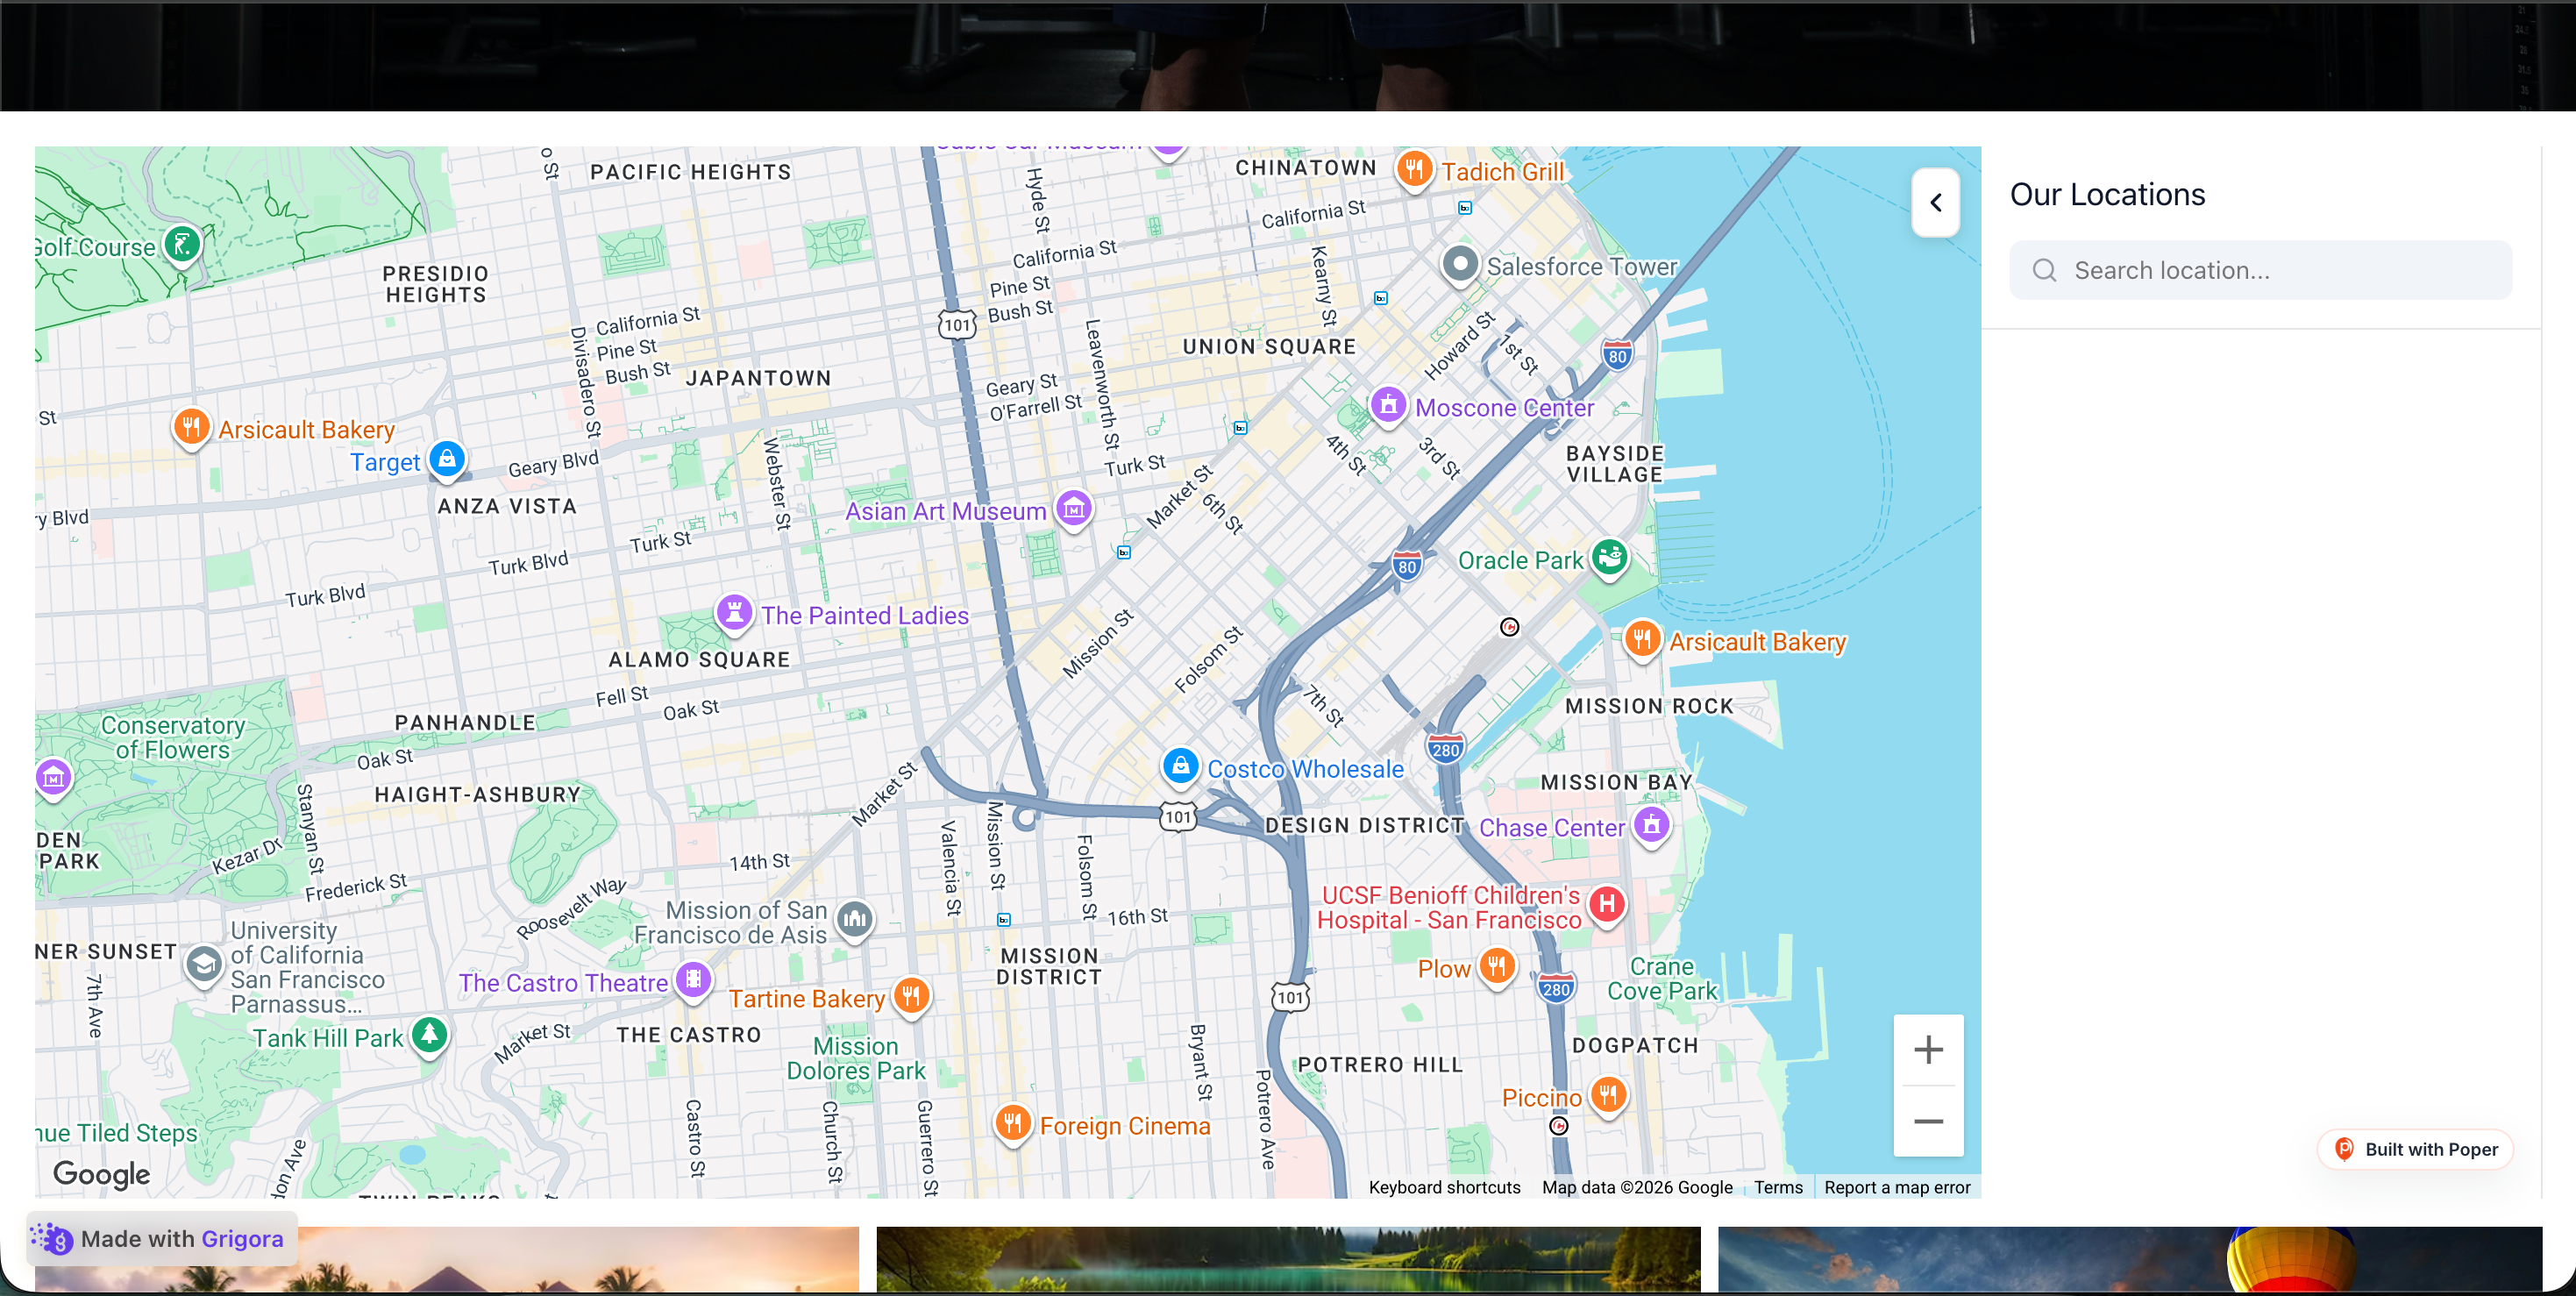2576x1296 pixels.
Task: Zoom out on the map
Action: pos(1928,1121)
